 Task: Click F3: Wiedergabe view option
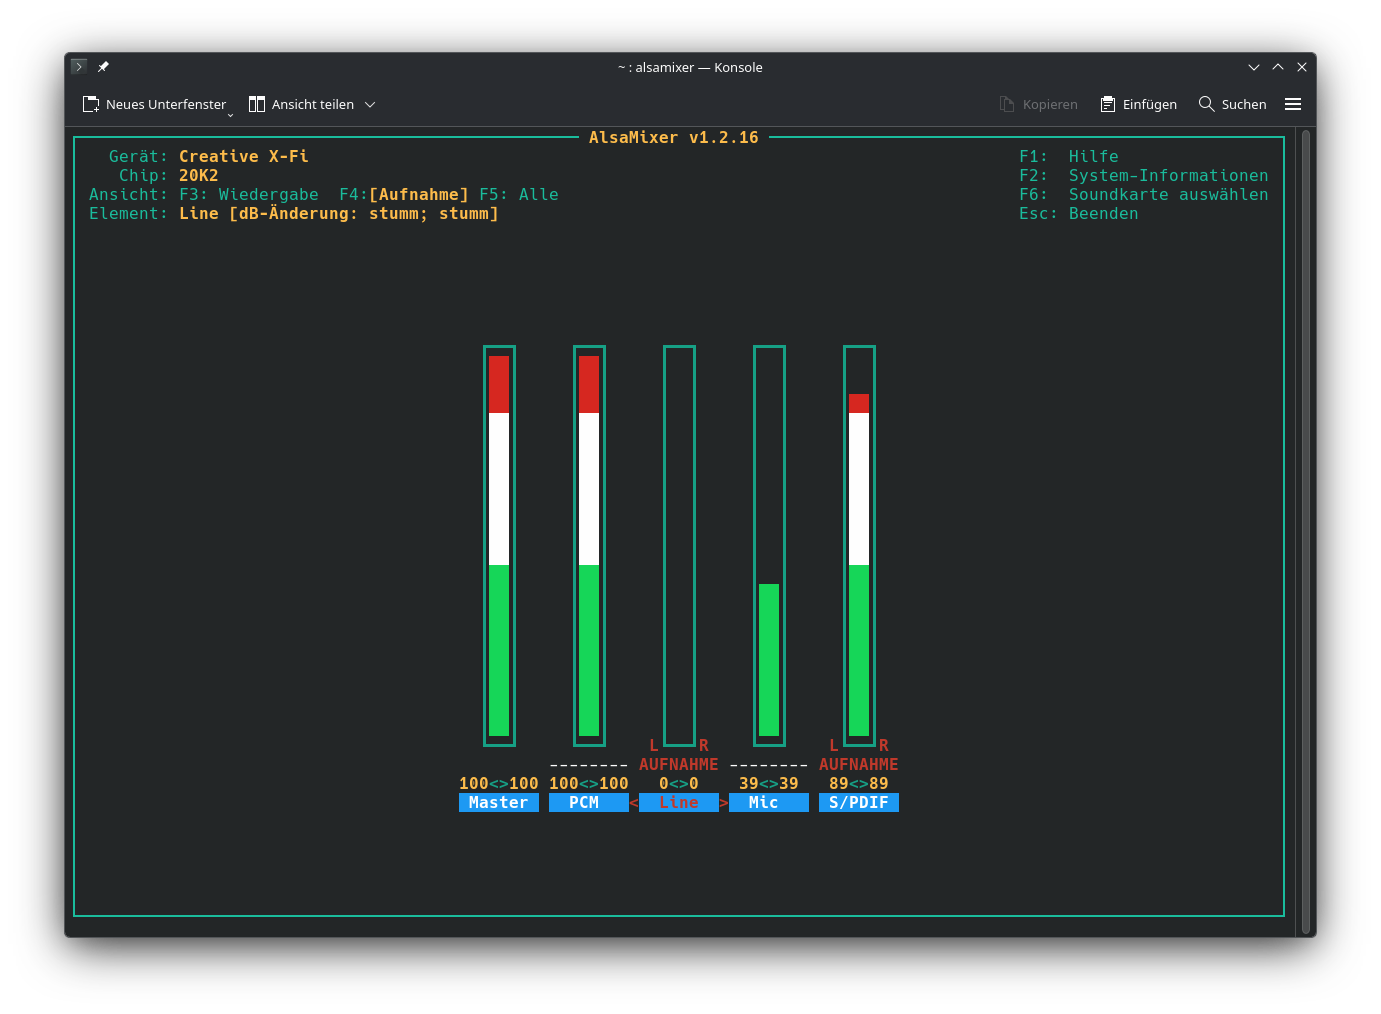click(x=249, y=195)
